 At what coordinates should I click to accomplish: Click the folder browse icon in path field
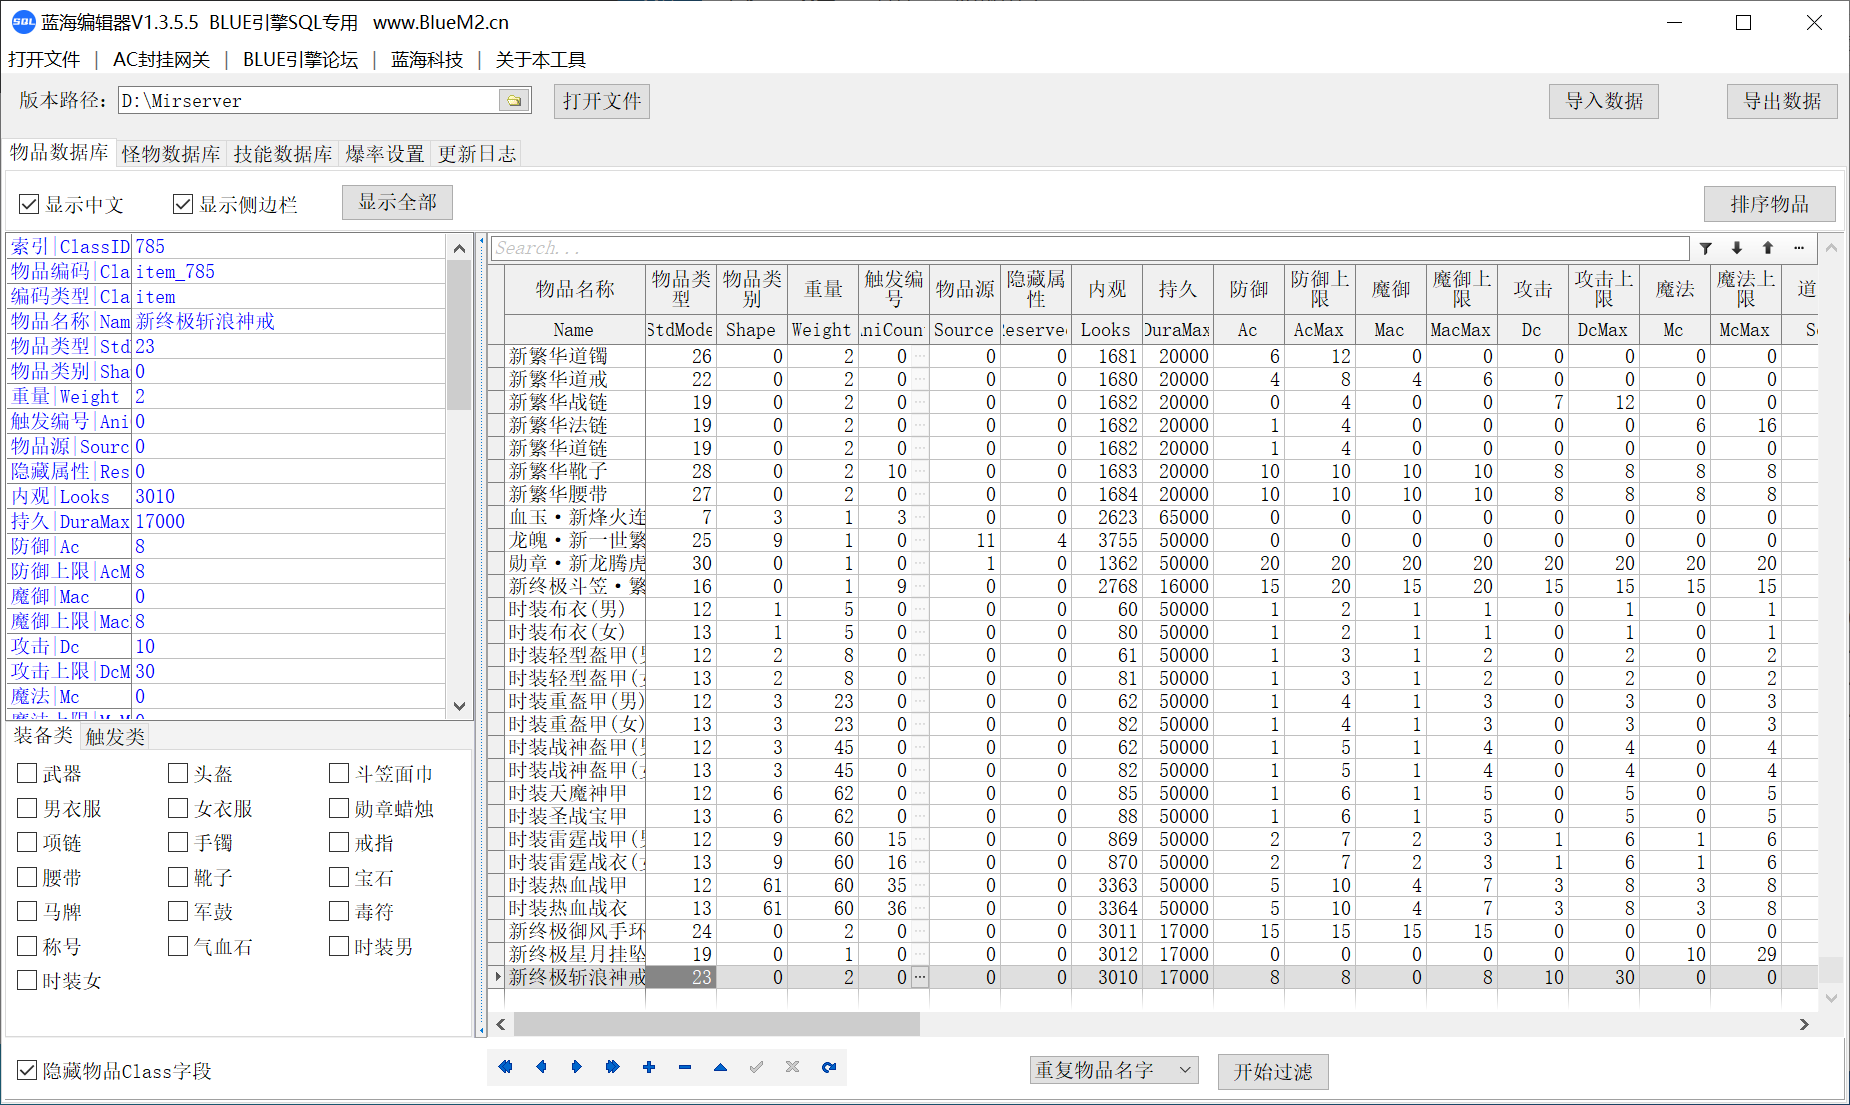(x=514, y=101)
